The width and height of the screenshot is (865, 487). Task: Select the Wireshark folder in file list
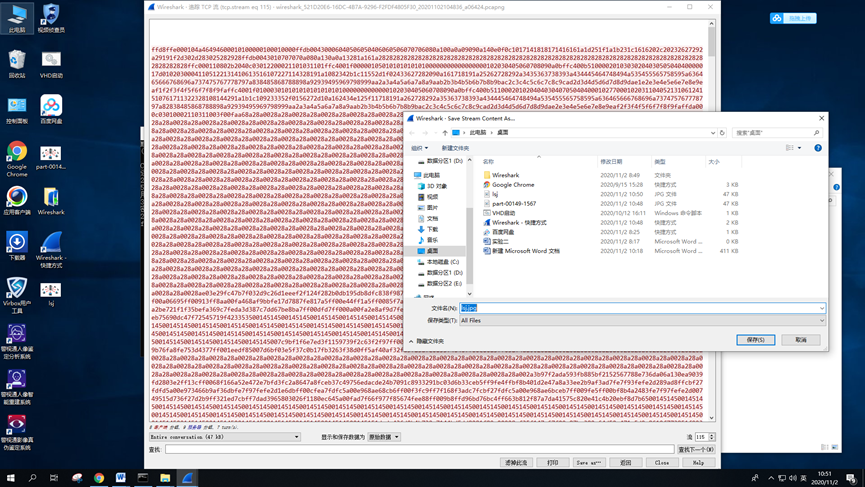pos(505,175)
